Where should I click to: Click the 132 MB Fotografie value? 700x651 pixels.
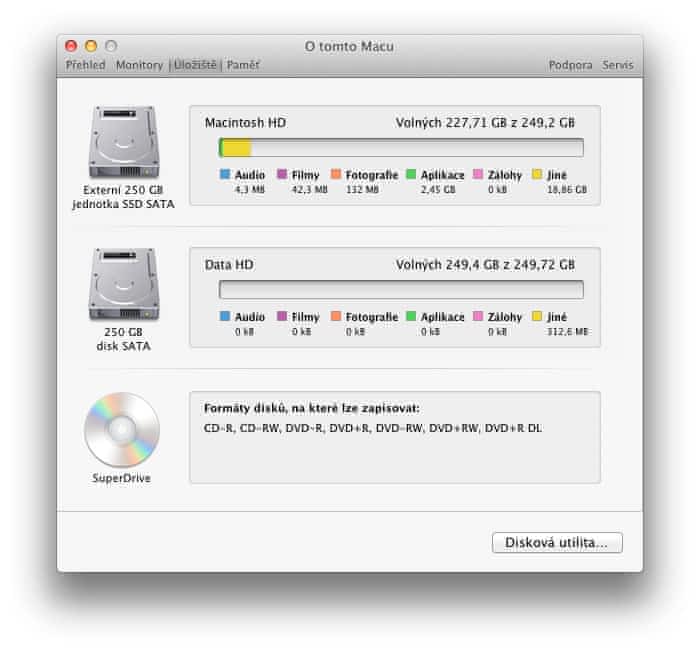362,189
